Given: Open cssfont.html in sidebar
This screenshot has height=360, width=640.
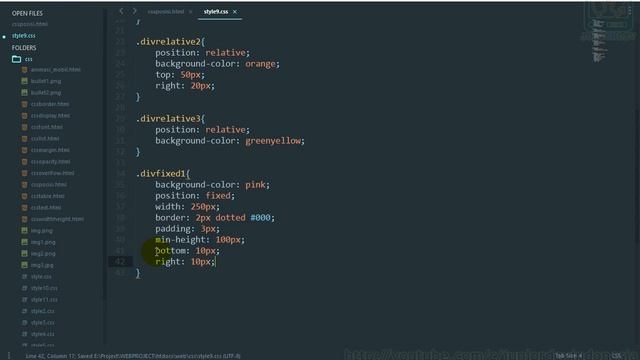Looking at the screenshot, I should point(47,127).
